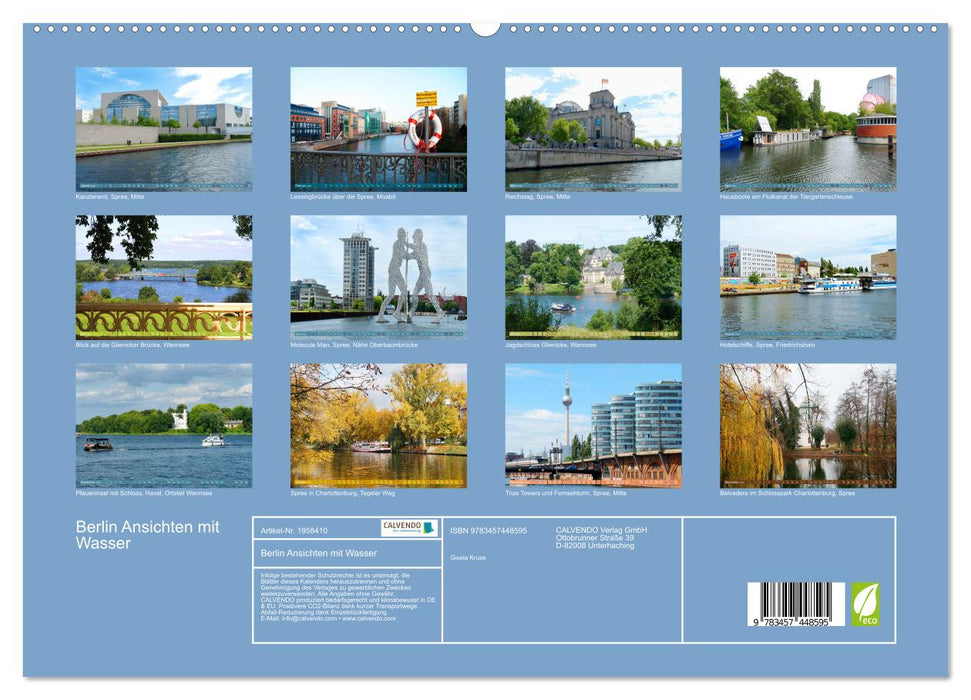The image size is (971, 700).
Task: Expand the Artikel-Nr. 1958410 field
Action: 294,530
